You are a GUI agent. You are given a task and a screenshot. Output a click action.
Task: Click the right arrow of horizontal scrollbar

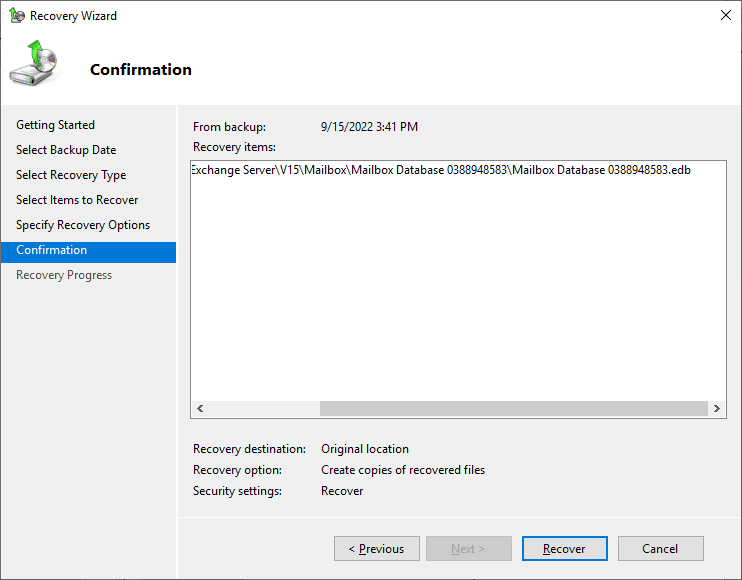point(716,408)
